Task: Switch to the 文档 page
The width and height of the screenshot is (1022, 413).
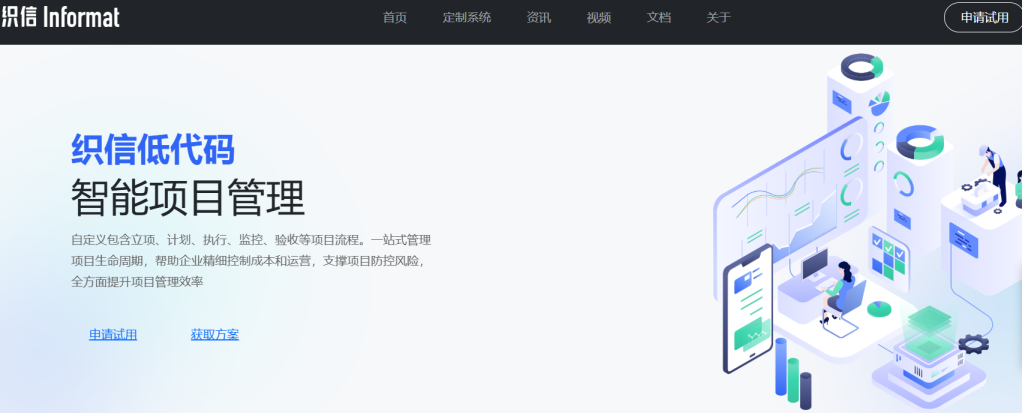Action: click(659, 18)
